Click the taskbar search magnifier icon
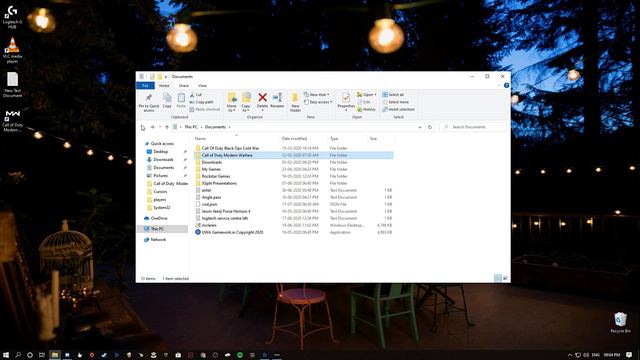 point(18,355)
